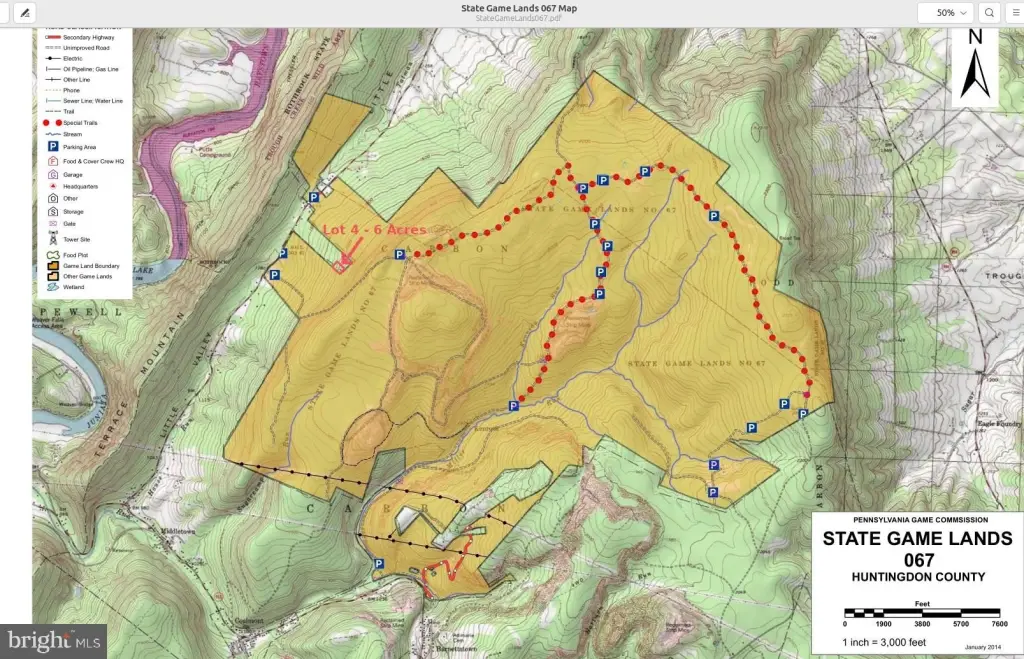
Task: Click the Other Game Lands swatch
Action: coord(51,277)
